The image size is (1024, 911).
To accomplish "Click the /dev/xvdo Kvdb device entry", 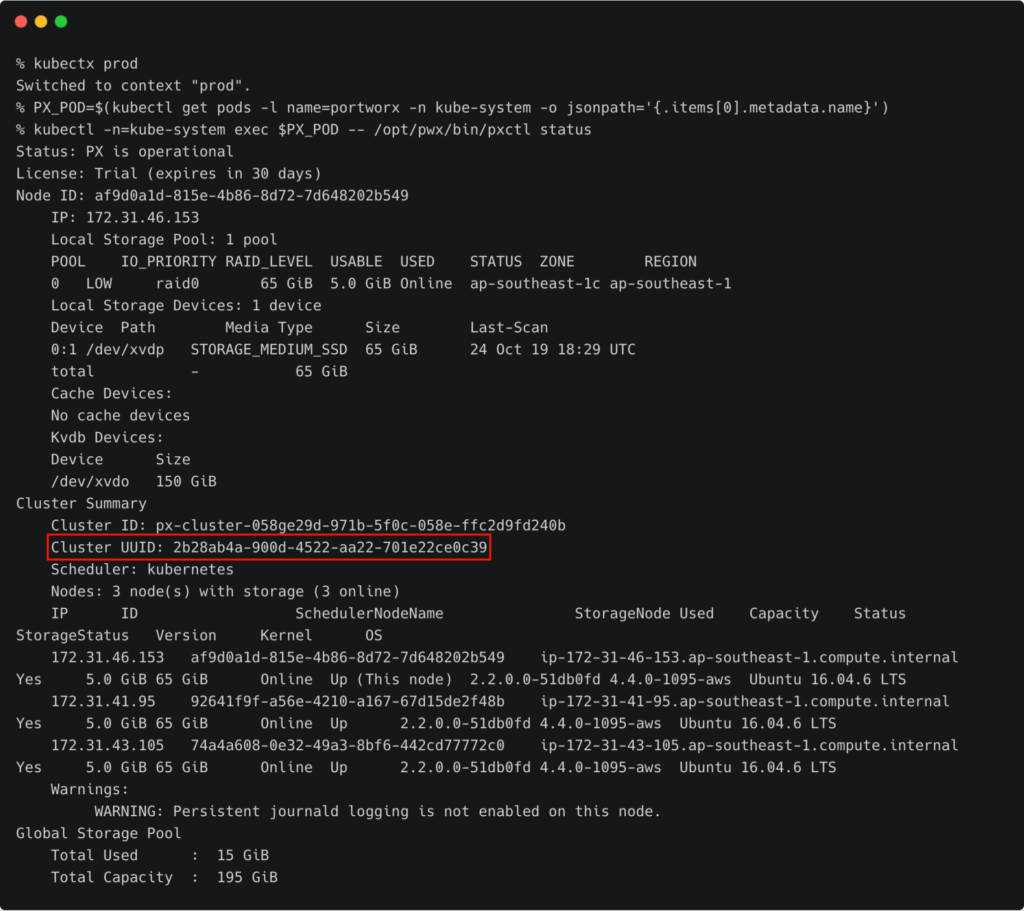I will click(90, 482).
